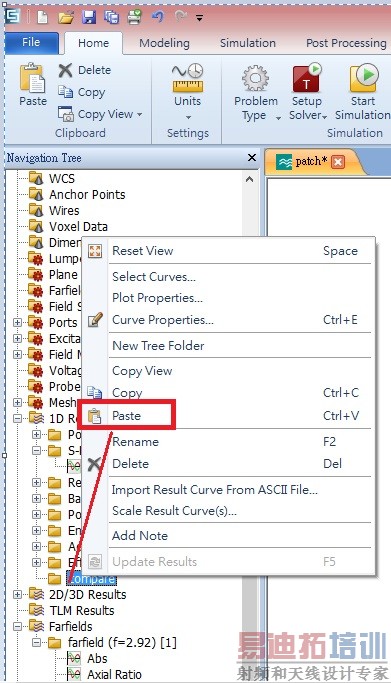The width and height of the screenshot is (391, 683).
Task: Click the Open folder icon in quick access toolbar
Action: (66, 17)
